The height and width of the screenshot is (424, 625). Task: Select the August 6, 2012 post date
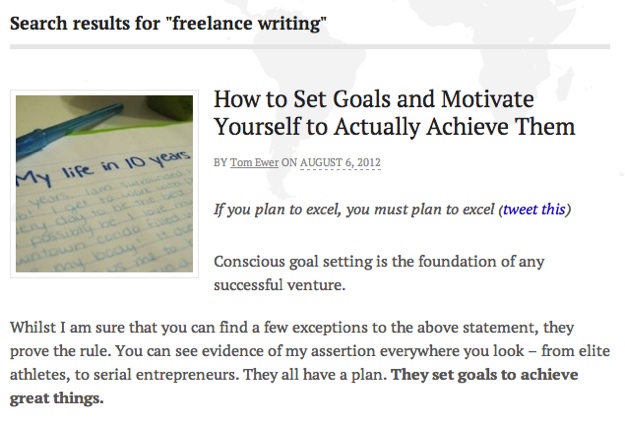pos(343,162)
